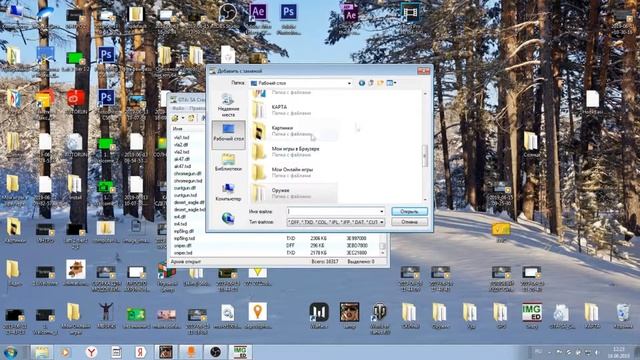Open the Network globe icon in places bar

(228, 218)
